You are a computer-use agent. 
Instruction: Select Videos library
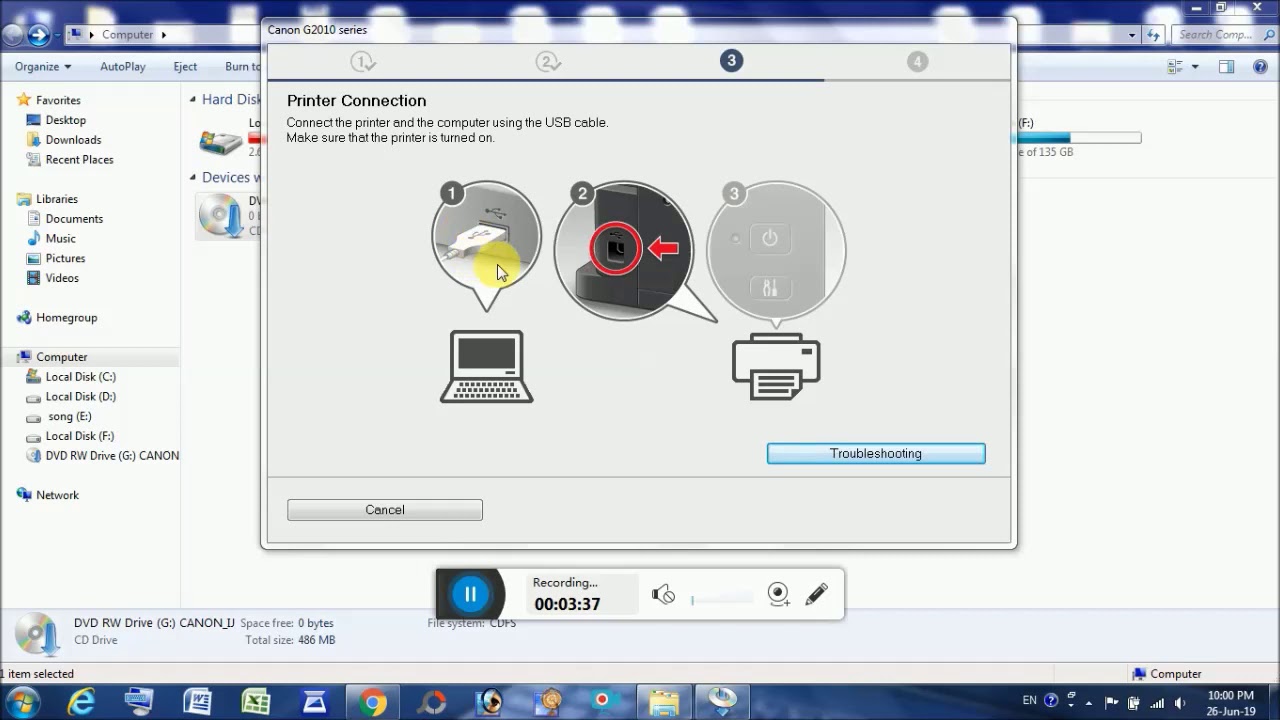pyautogui.click(x=62, y=278)
